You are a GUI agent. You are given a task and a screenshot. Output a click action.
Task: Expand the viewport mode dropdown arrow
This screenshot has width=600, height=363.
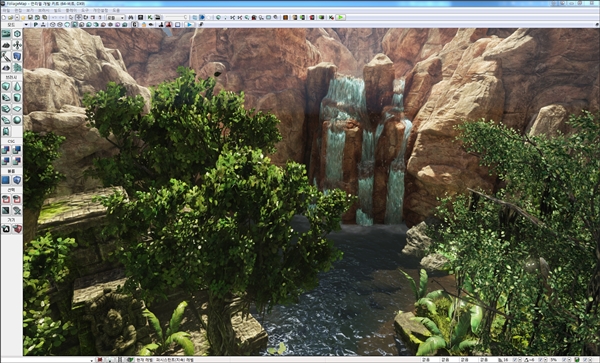pos(26,24)
